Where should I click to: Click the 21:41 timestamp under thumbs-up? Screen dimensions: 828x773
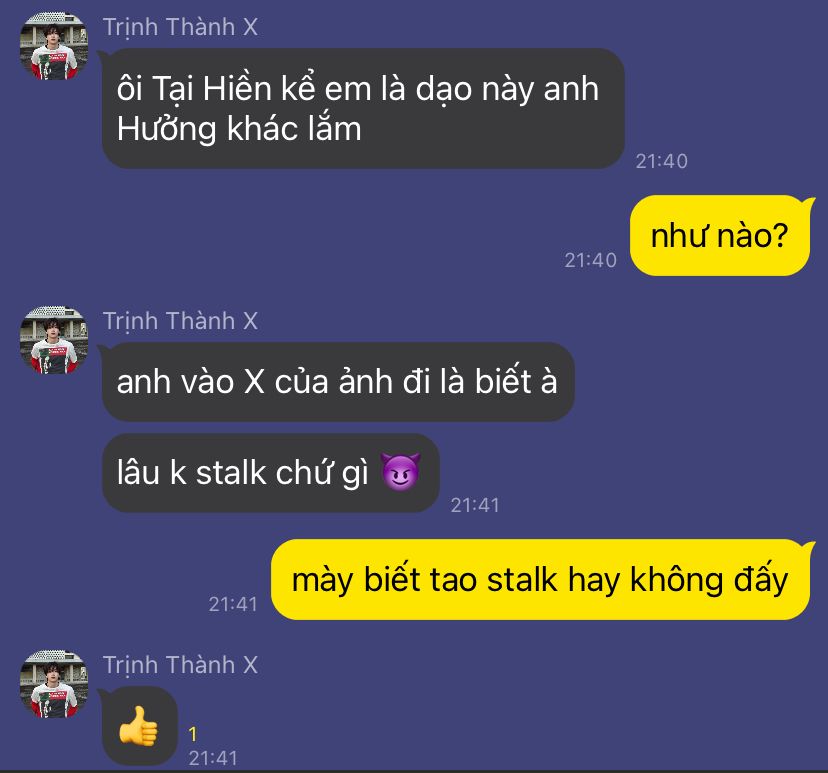pos(213,758)
